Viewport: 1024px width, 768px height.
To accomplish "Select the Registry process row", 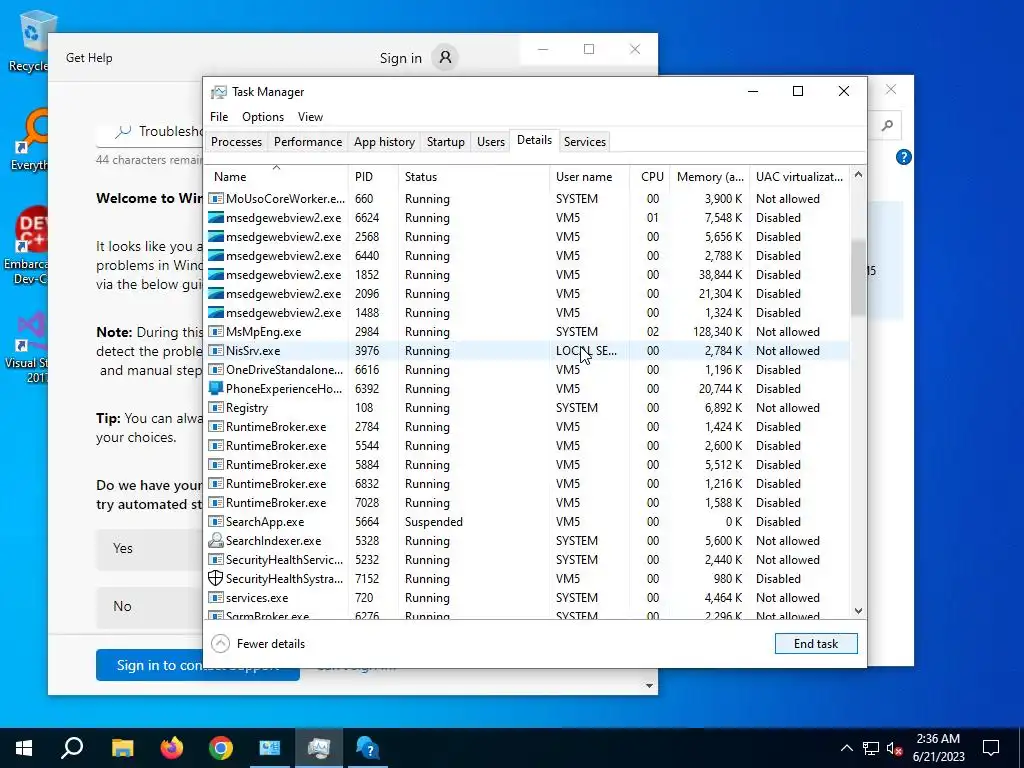I will pyautogui.click(x=528, y=408).
